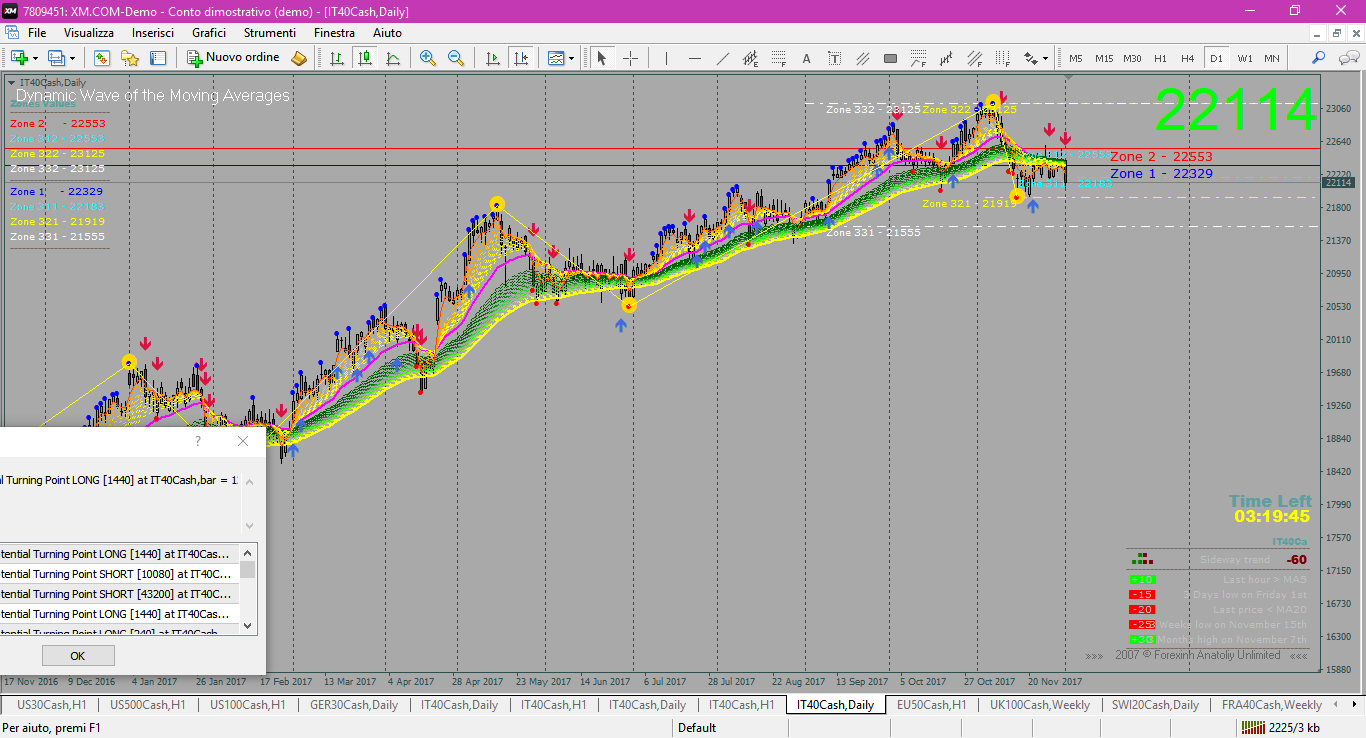Click the Nuovo ordine button
This screenshot has height=738, width=1366.
click(234, 58)
